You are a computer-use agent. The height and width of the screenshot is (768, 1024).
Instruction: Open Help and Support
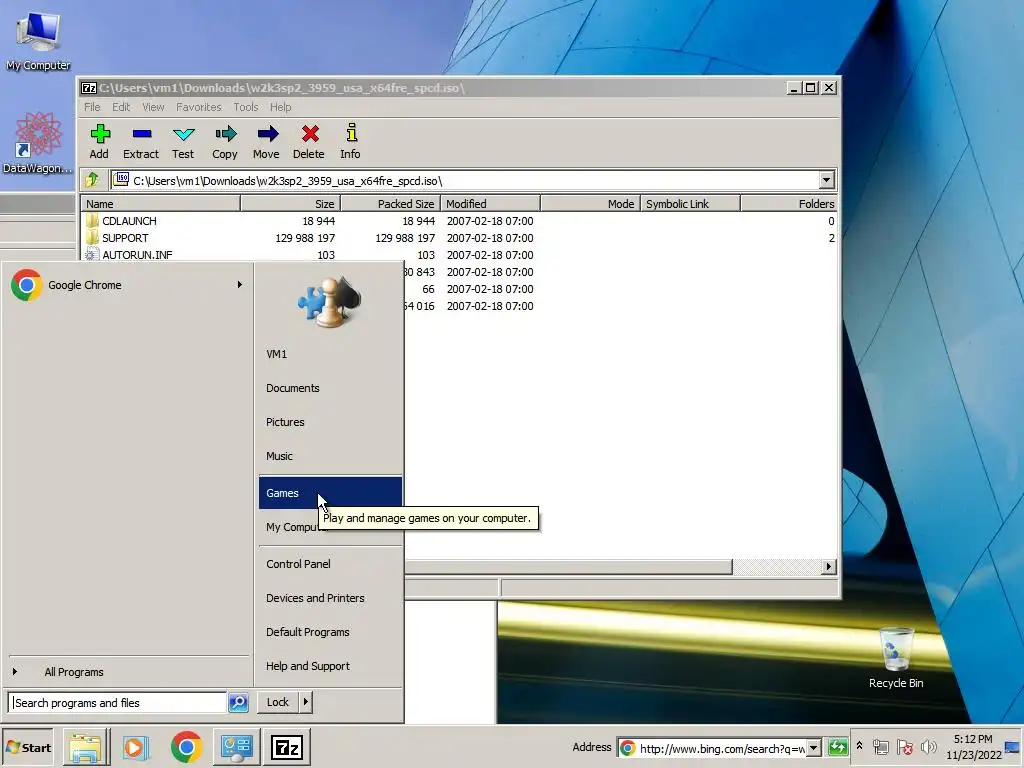pos(330,665)
